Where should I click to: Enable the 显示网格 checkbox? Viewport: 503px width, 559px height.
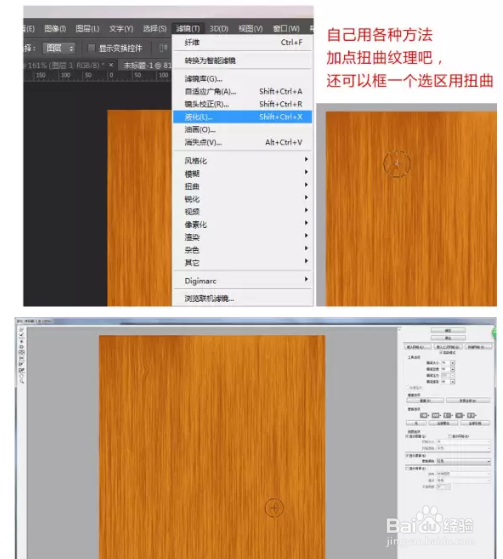point(450,436)
